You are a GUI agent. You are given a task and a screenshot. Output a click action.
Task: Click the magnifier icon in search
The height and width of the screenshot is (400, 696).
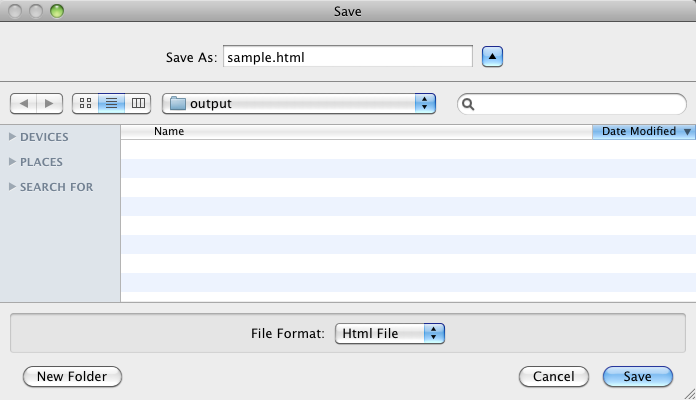[468, 104]
